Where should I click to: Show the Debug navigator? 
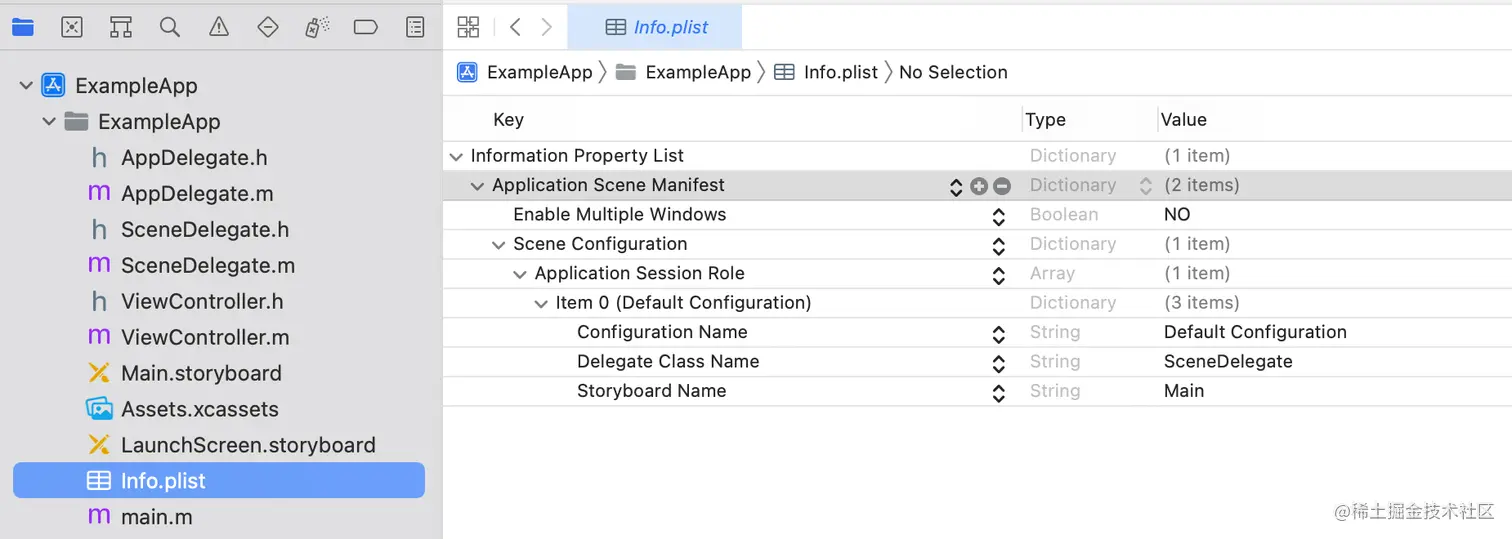point(317,27)
